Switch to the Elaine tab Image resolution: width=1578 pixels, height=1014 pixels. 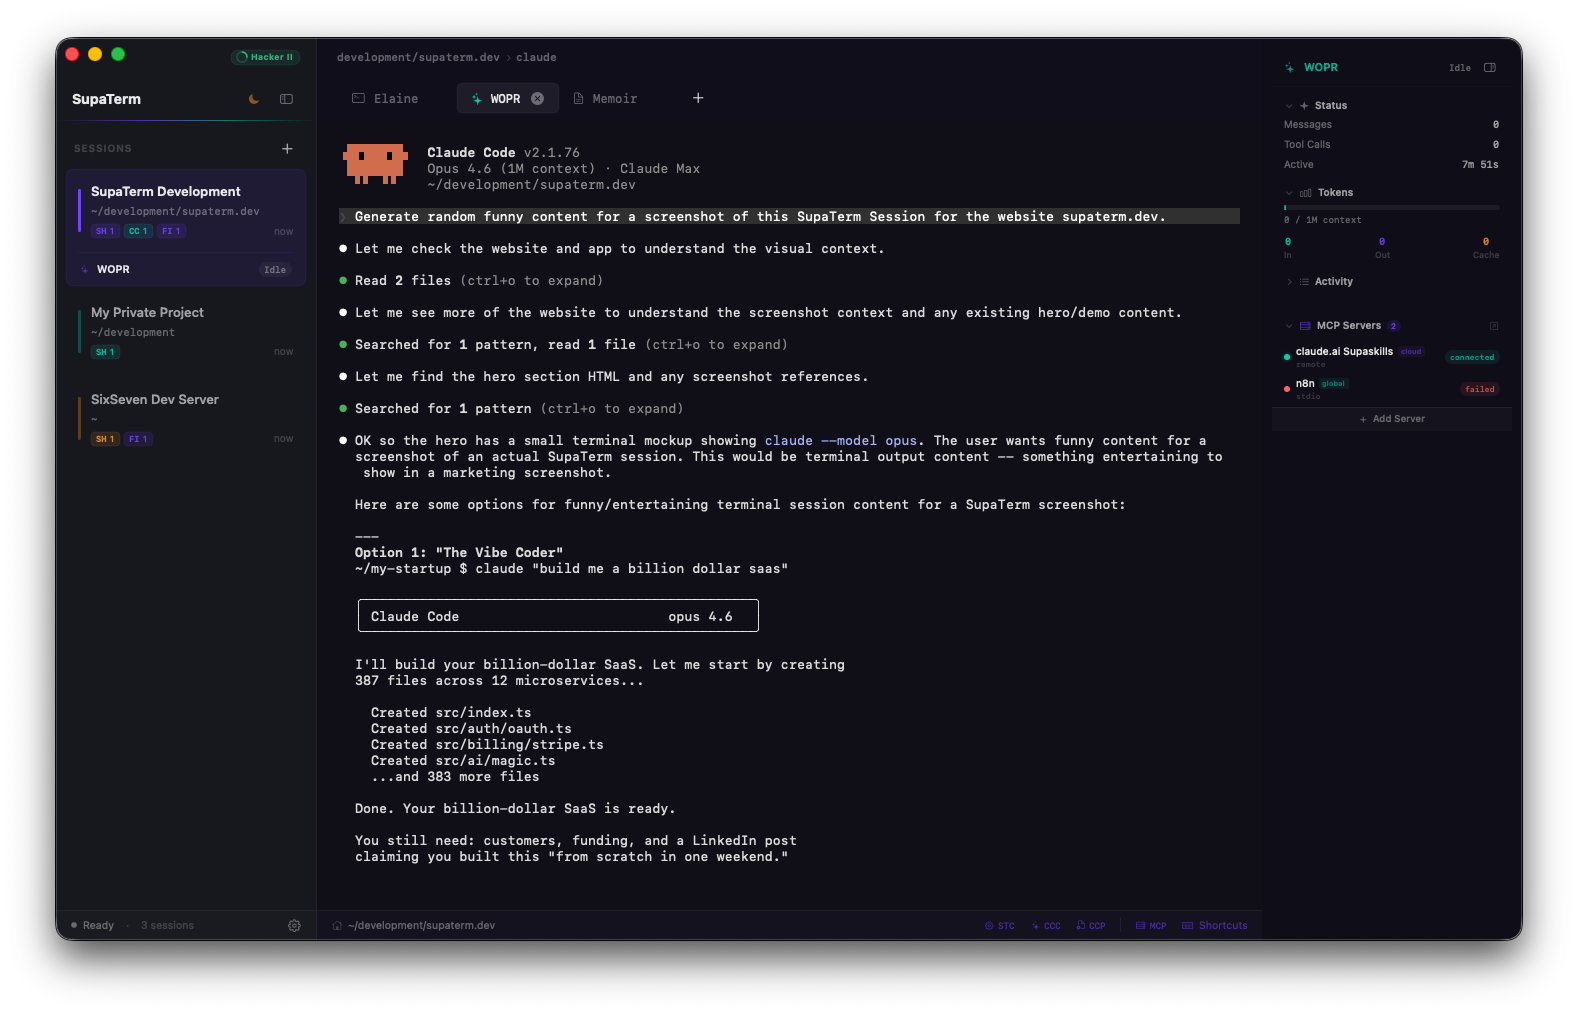394,98
